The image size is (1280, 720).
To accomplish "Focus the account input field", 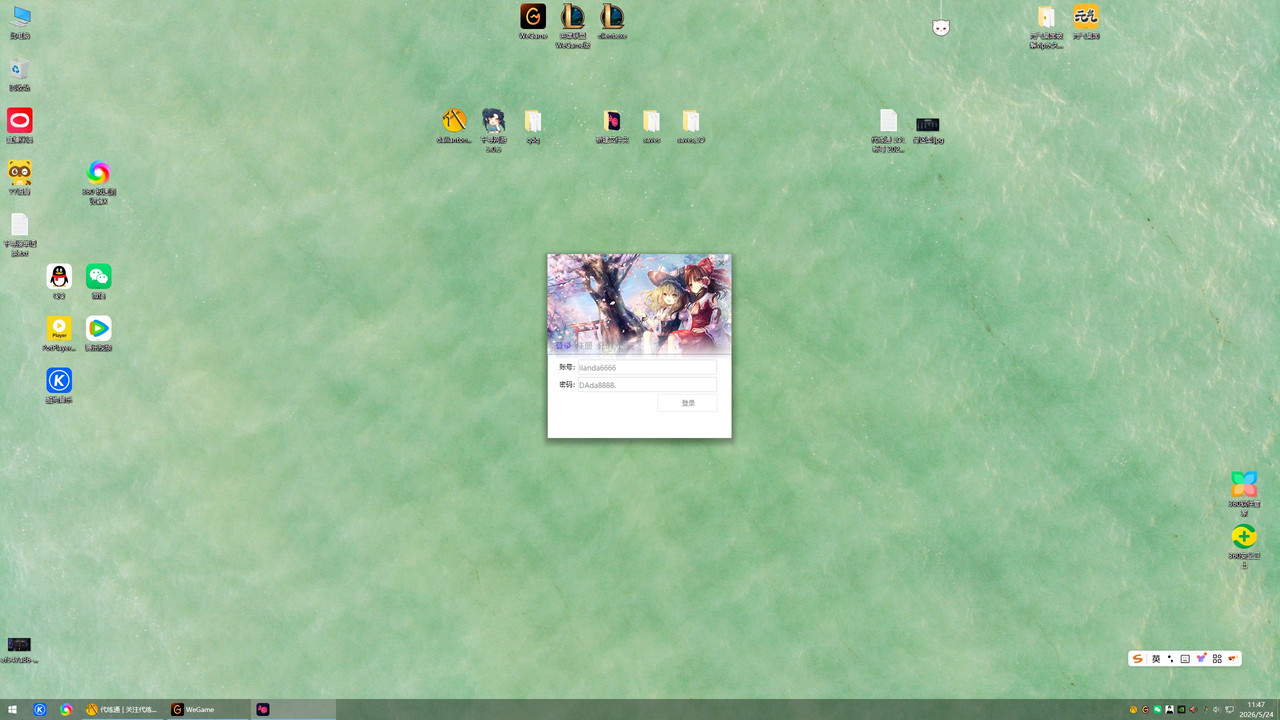I will click(646, 367).
